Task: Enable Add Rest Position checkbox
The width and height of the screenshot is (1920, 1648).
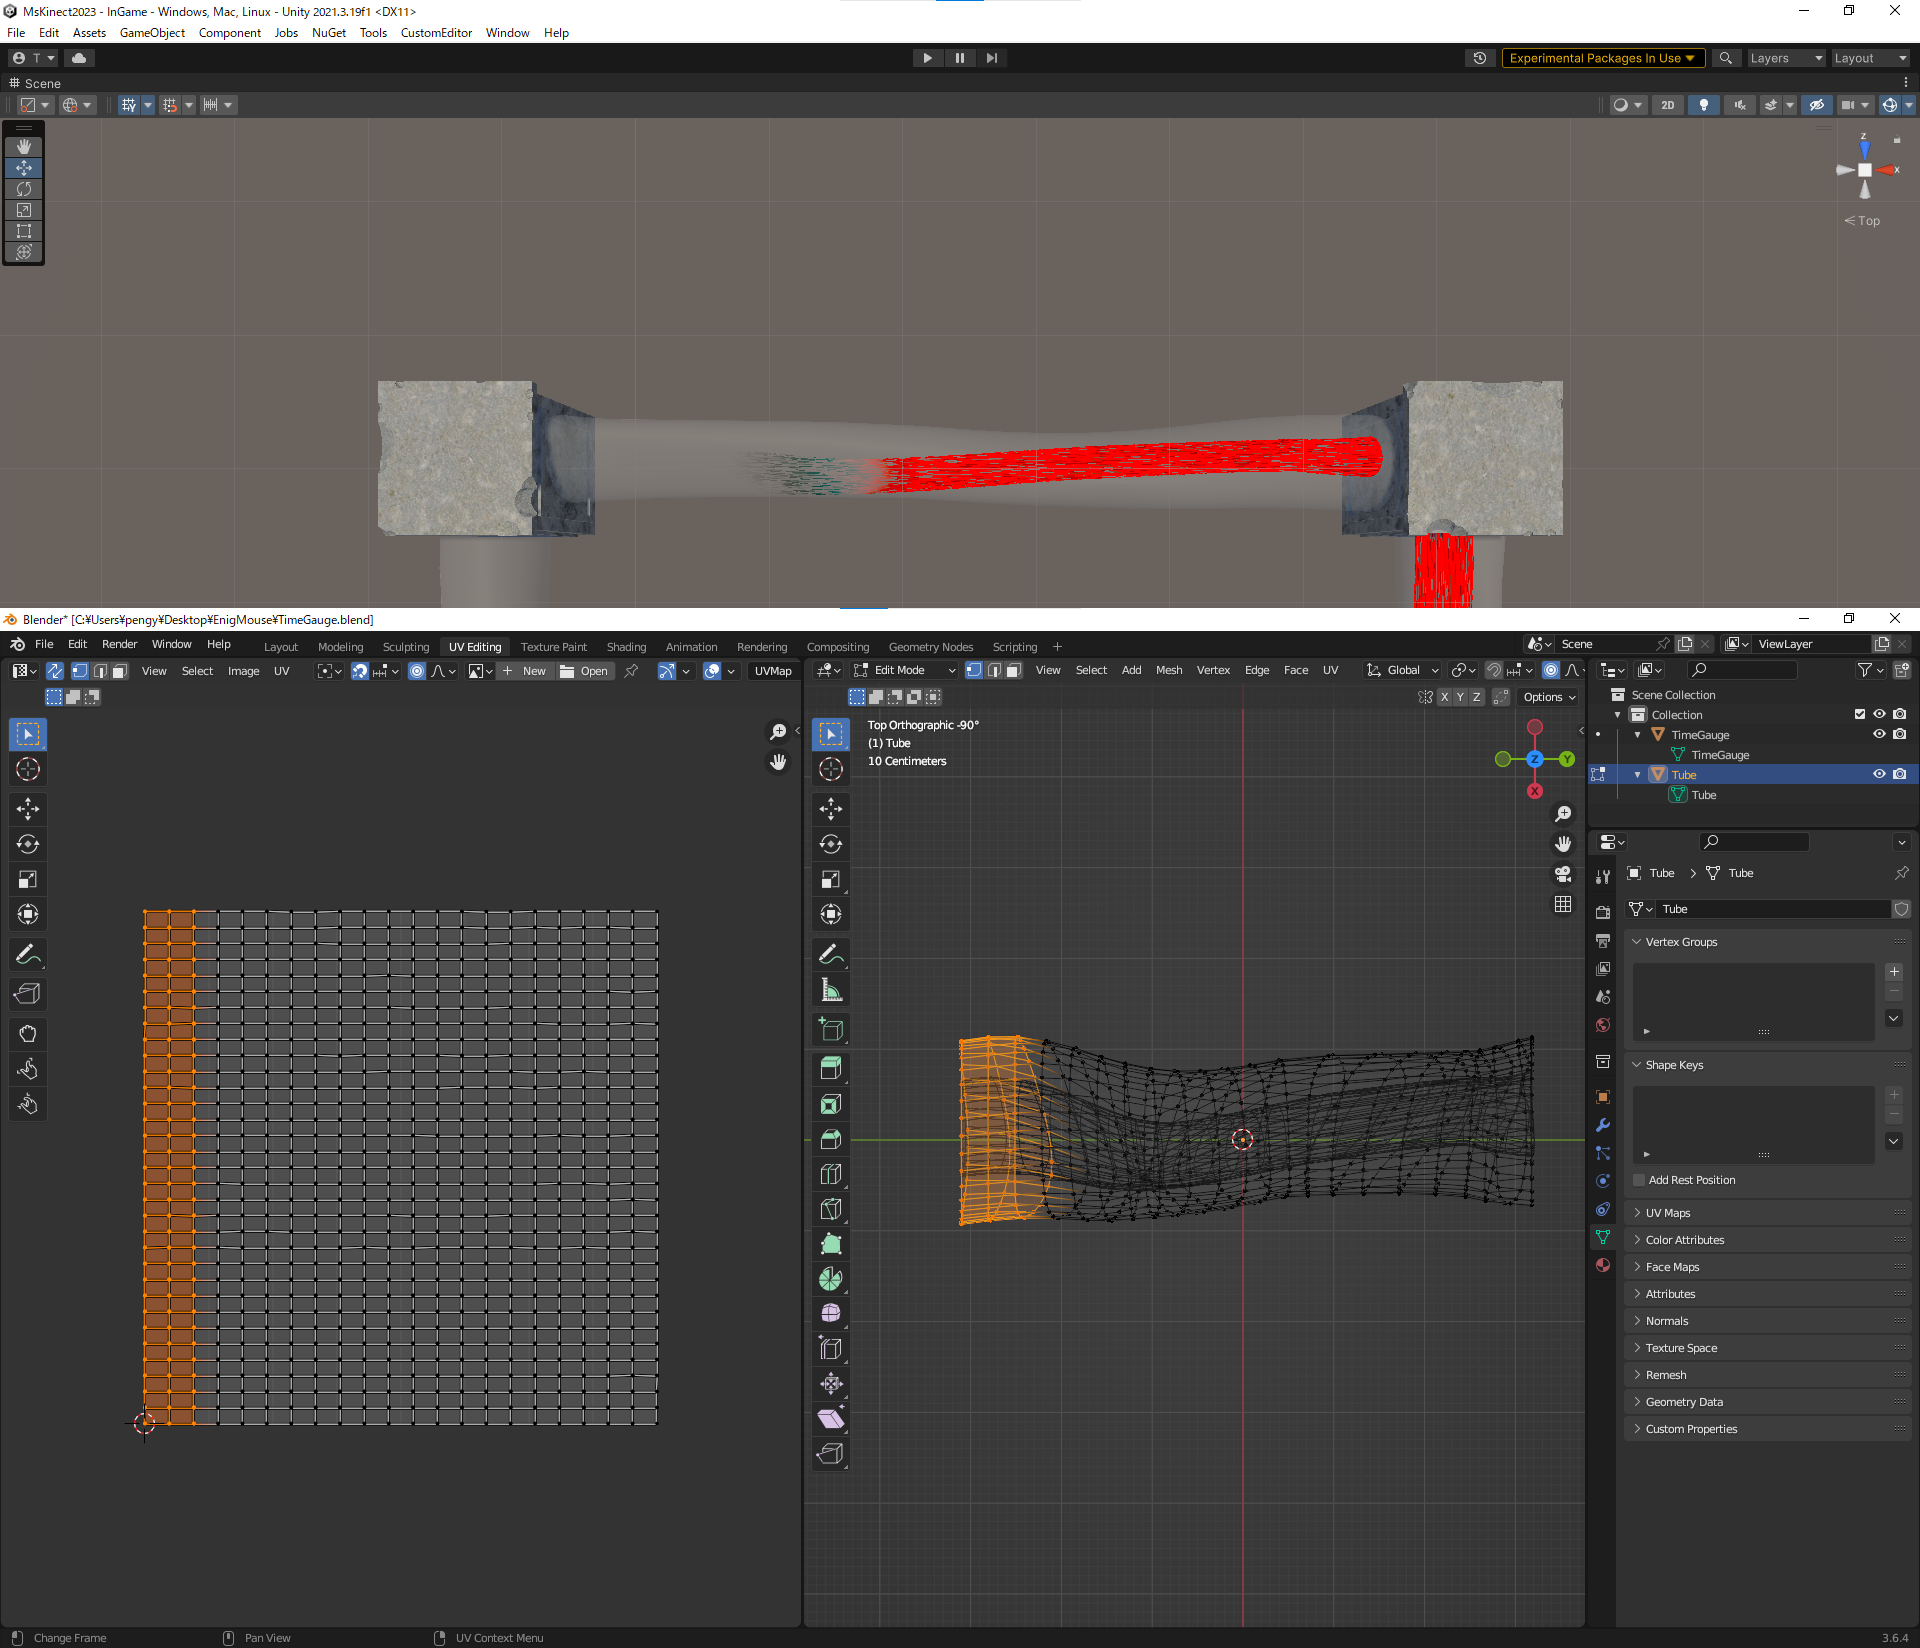Action: pyautogui.click(x=1640, y=1180)
